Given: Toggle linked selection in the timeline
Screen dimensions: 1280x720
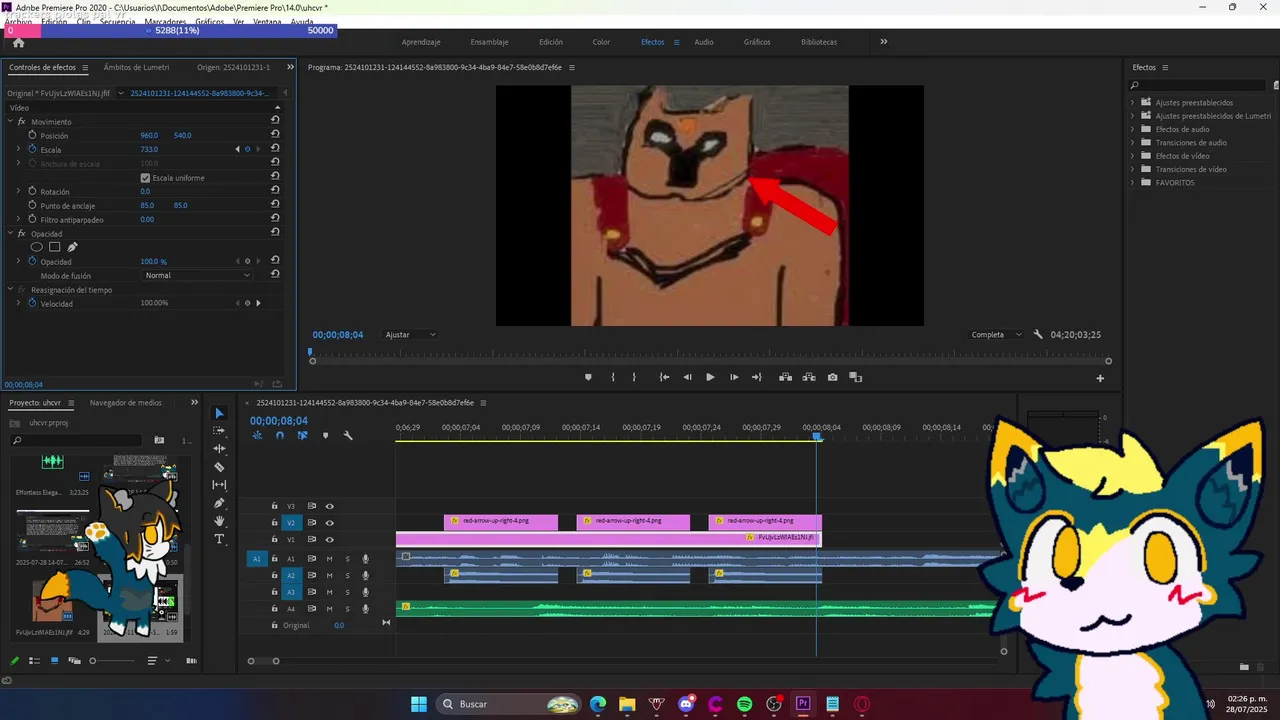Looking at the screenshot, I should pyautogui.click(x=302, y=435).
